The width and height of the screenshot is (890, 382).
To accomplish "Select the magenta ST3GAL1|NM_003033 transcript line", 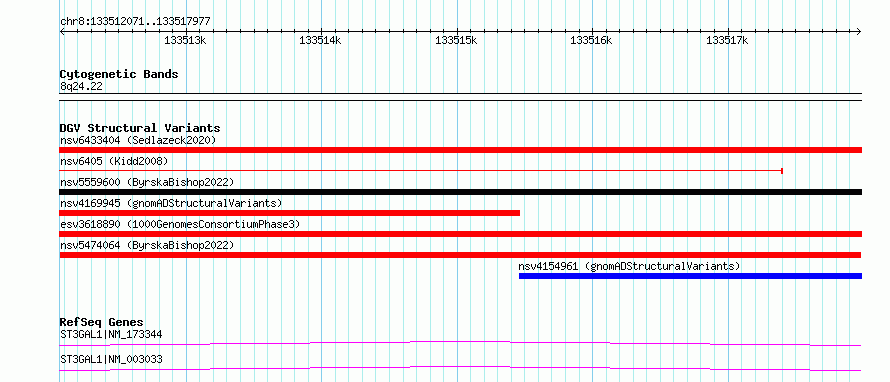I will (x=460, y=369).
